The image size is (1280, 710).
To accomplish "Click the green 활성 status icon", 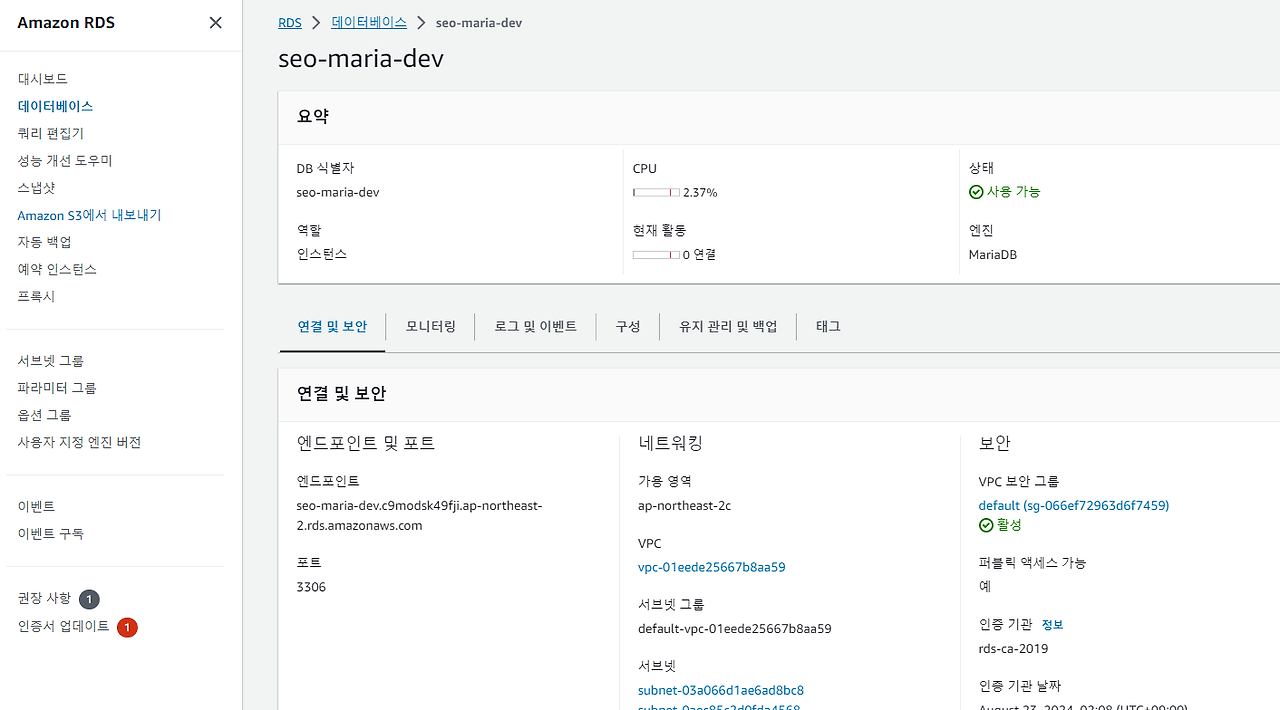I will pos(986,524).
